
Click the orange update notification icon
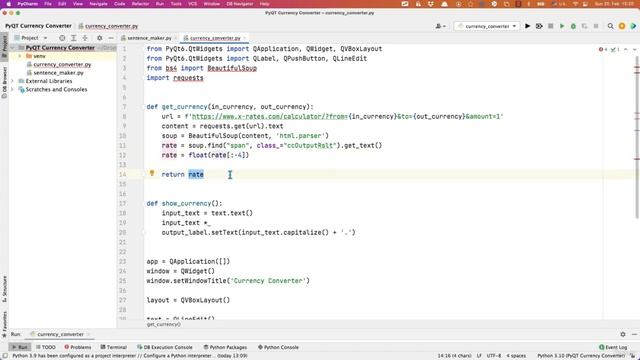(622, 26)
